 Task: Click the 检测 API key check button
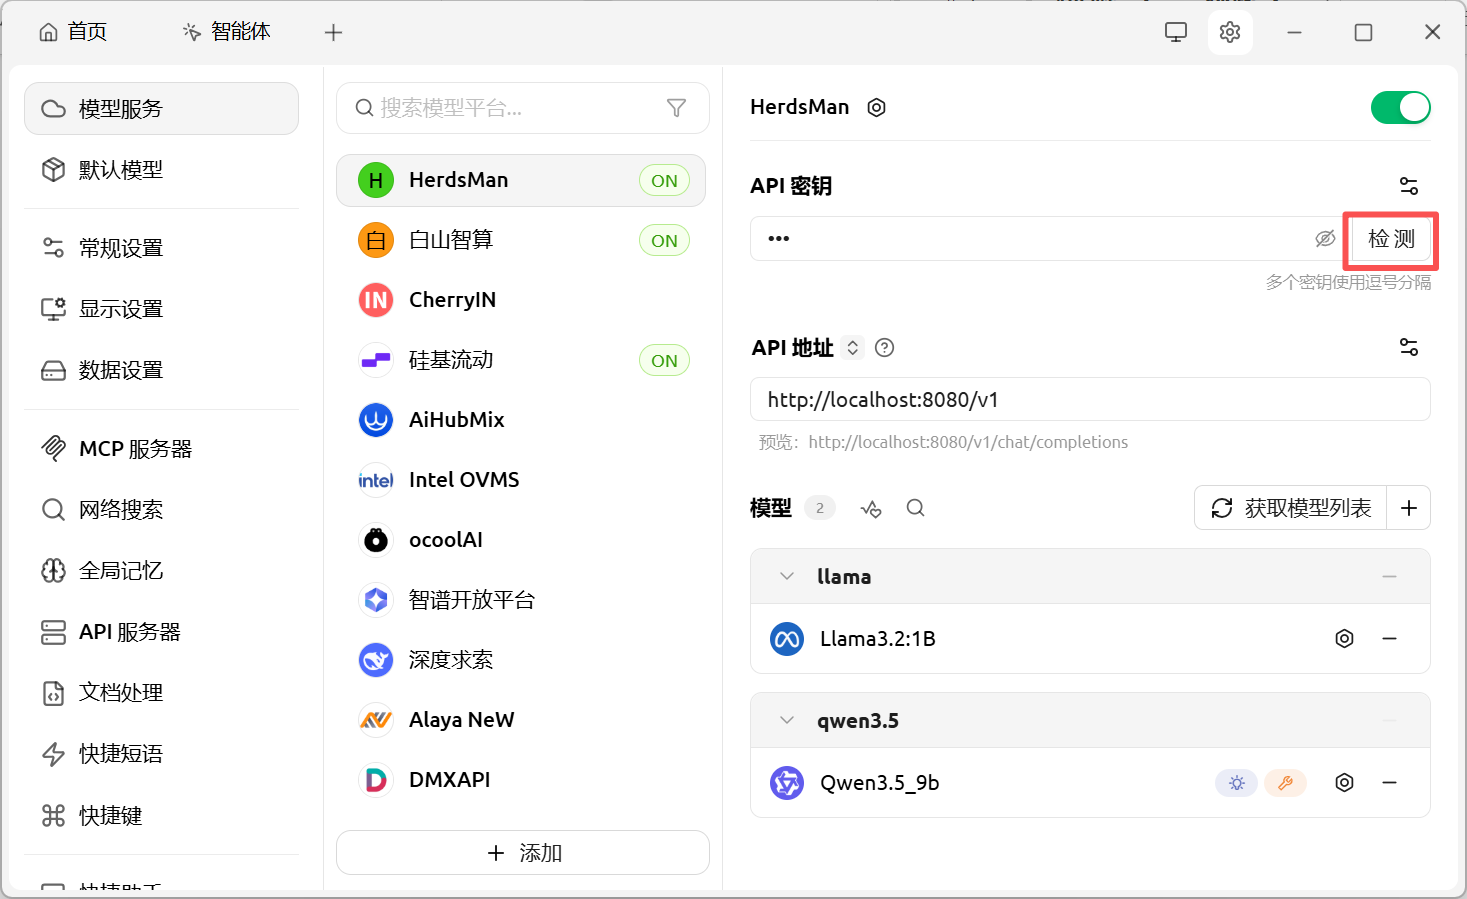coord(1391,239)
